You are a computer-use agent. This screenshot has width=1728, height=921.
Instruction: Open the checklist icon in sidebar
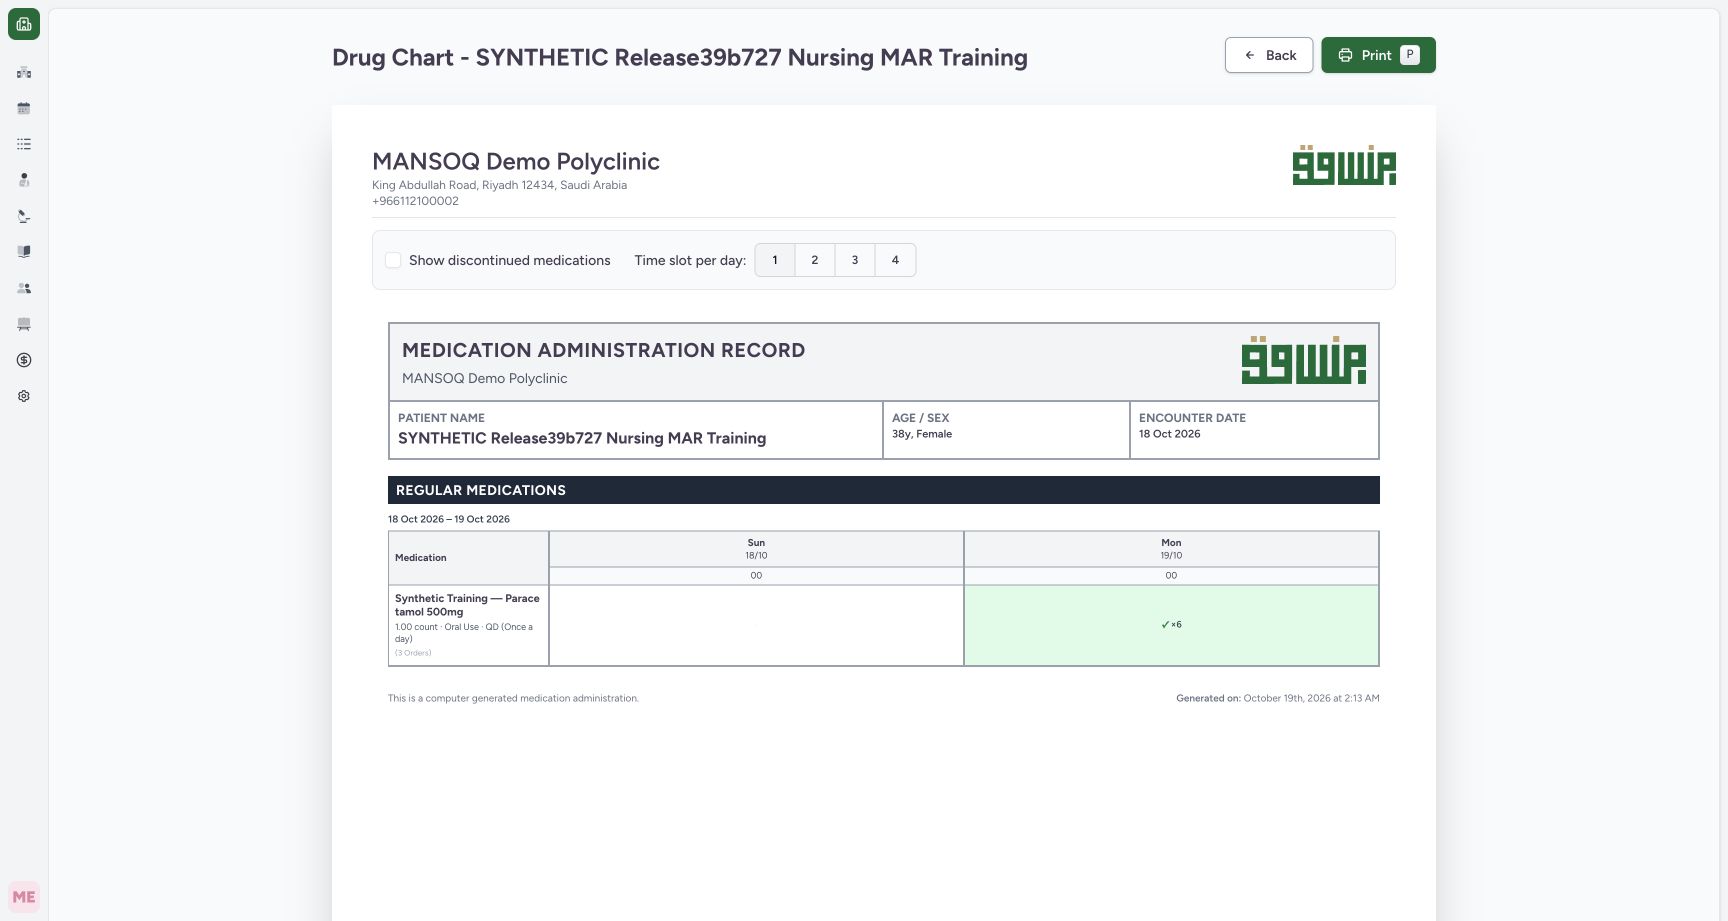pos(24,144)
